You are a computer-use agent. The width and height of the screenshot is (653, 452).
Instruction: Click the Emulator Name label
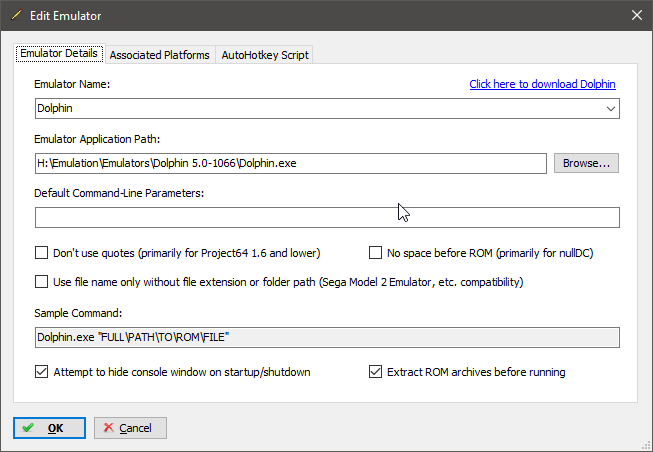click(x=72, y=84)
